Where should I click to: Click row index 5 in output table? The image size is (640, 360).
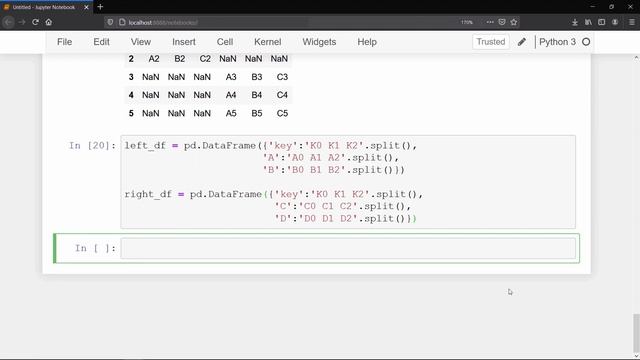tap(131, 113)
